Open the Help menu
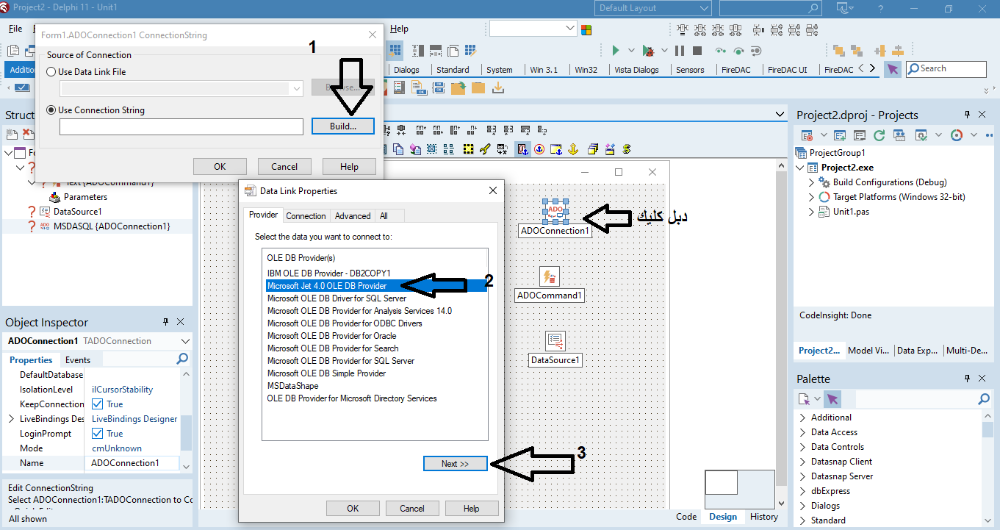The width and height of the screenshot is (1000, 530). coord(399,29)
